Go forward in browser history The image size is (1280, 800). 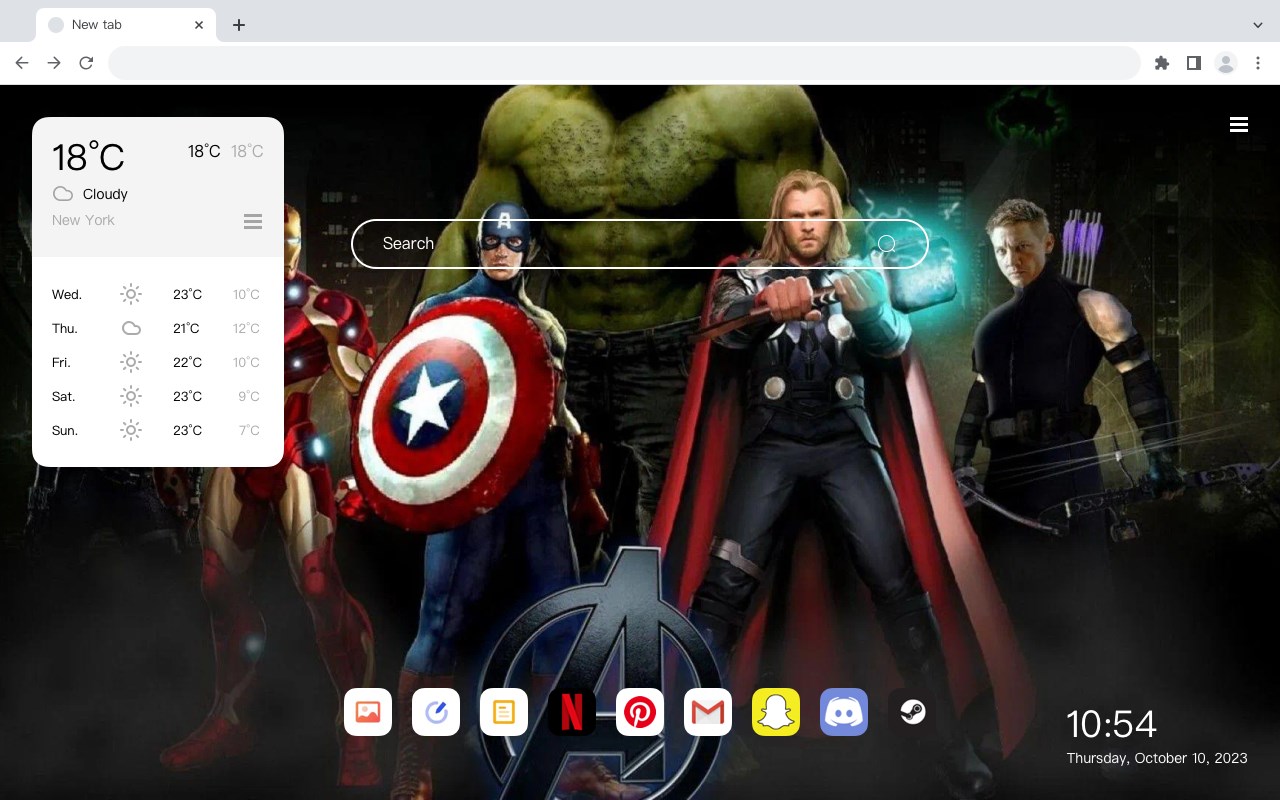54,63
